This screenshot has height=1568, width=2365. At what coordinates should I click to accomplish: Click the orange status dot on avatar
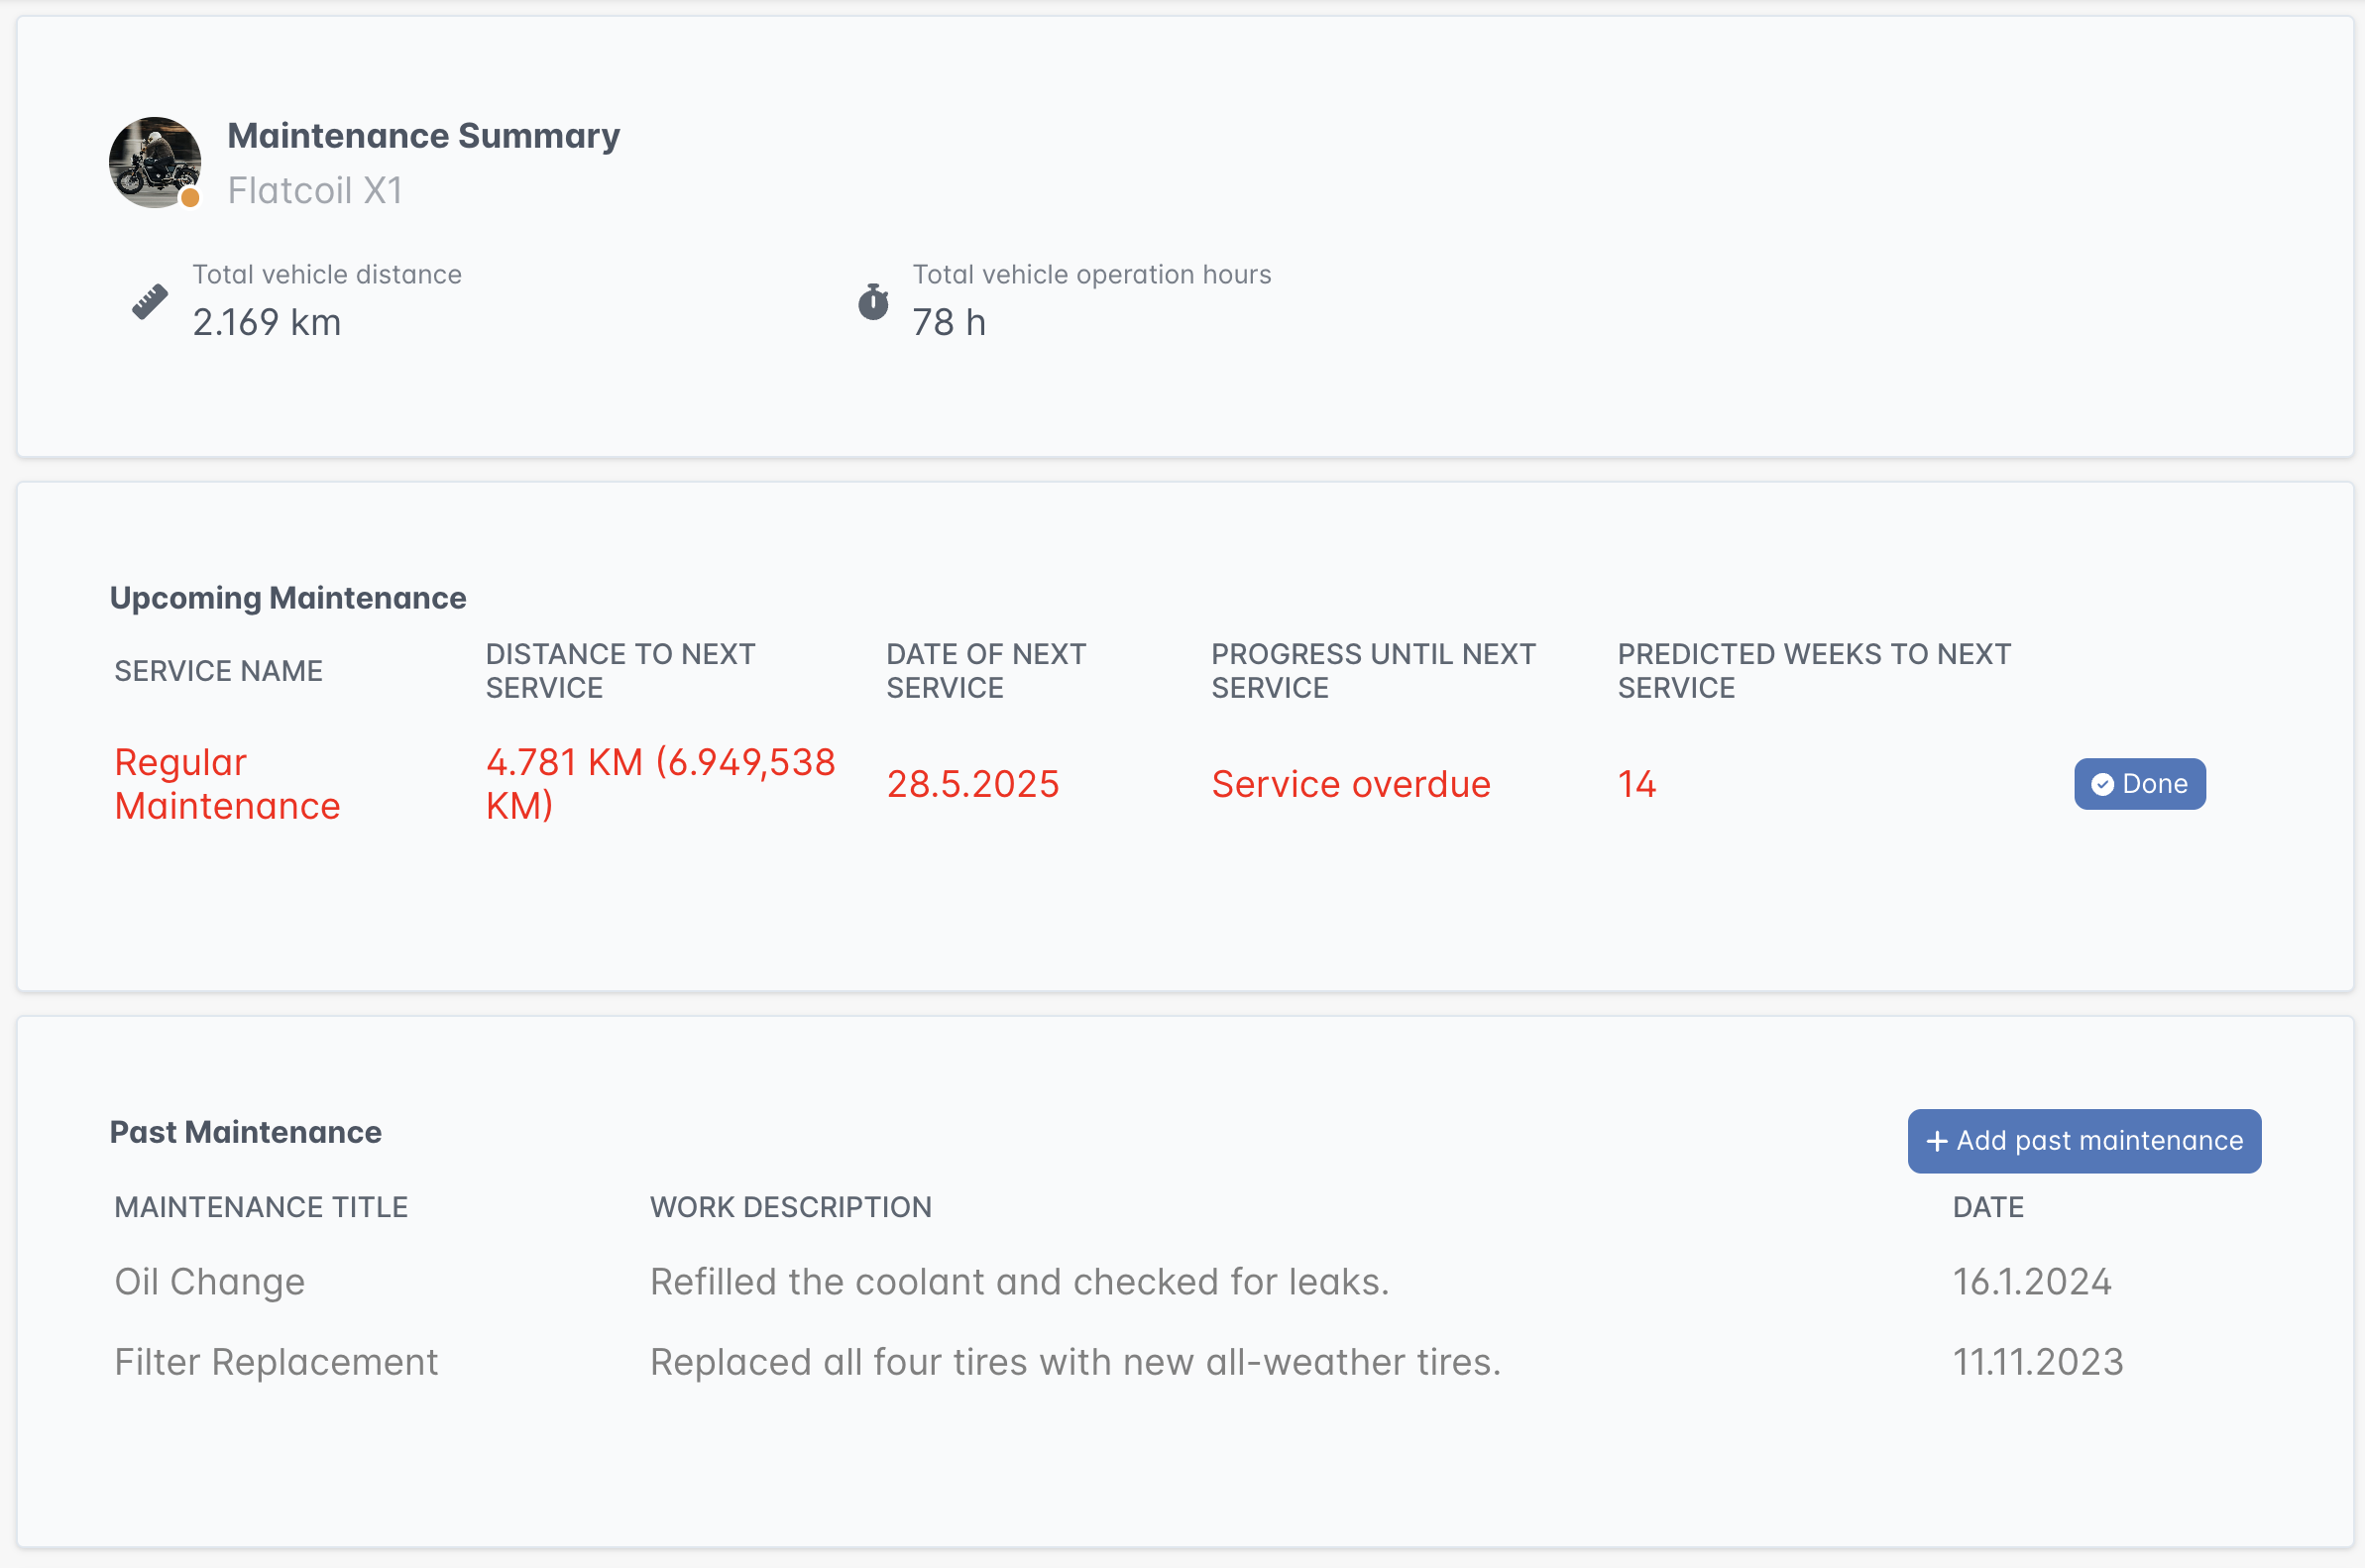coord(190,198)
